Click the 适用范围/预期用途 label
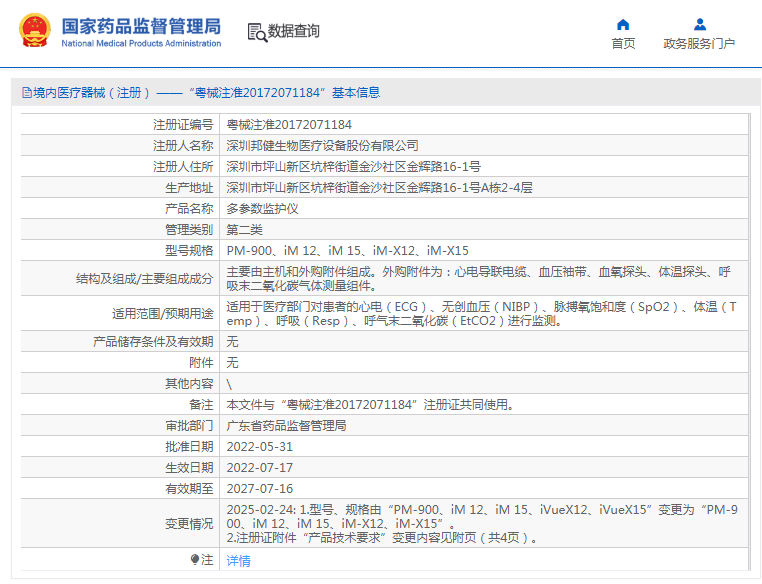Screen dimensions: 762x584 pyautogui.click(x=163, y=313)
